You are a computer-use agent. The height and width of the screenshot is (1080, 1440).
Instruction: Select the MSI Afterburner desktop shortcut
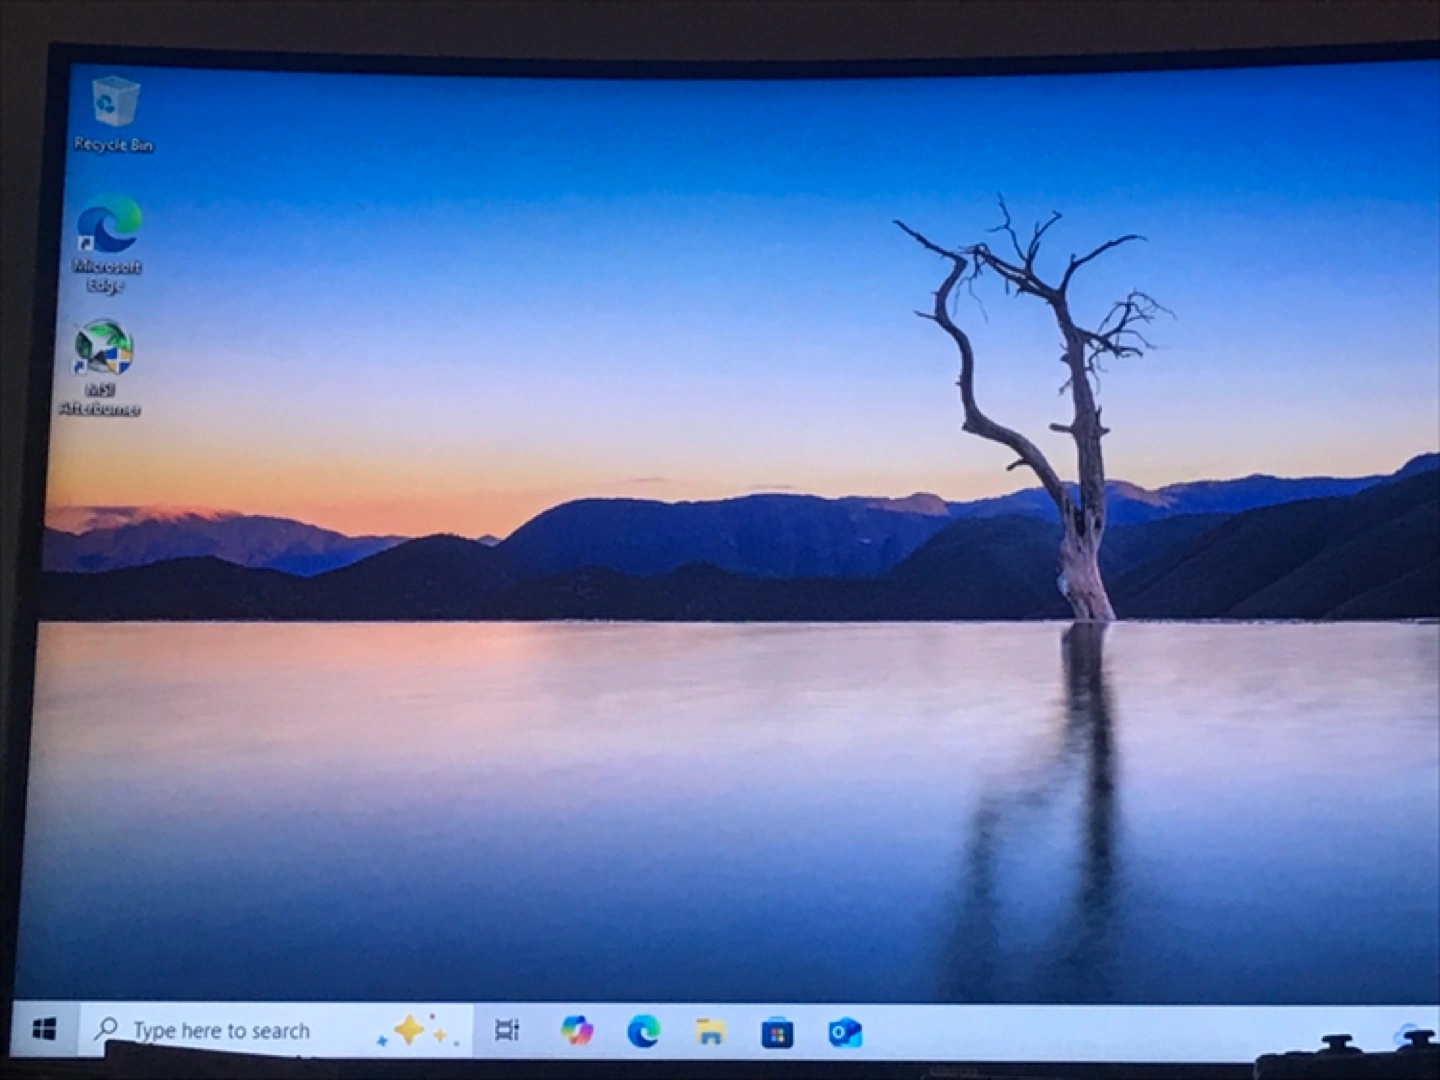point(101,367)
